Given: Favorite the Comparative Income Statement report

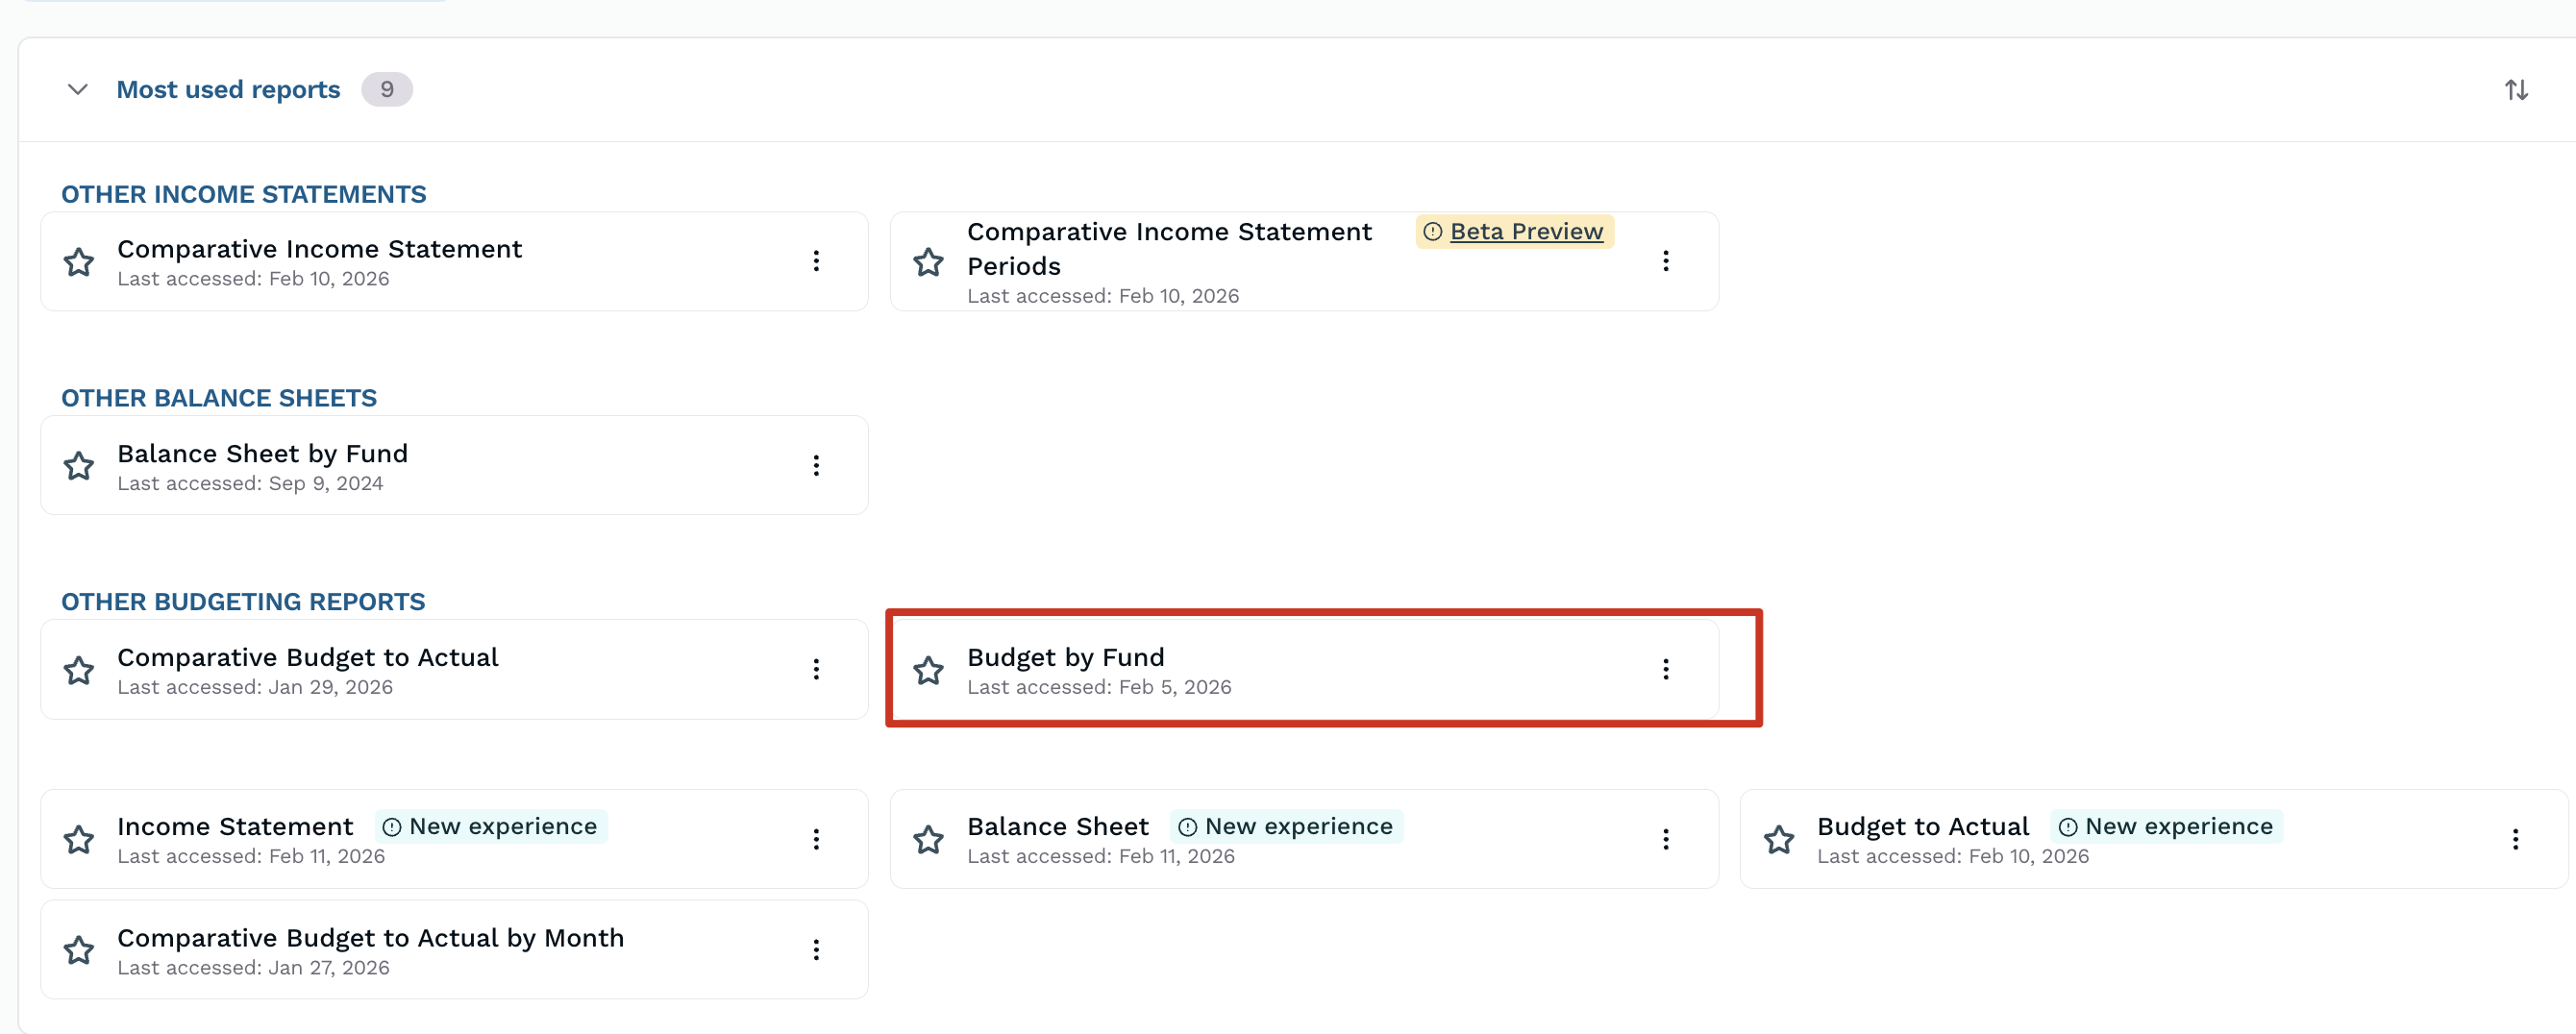Looking at the screenshot, I should [79, 262].
